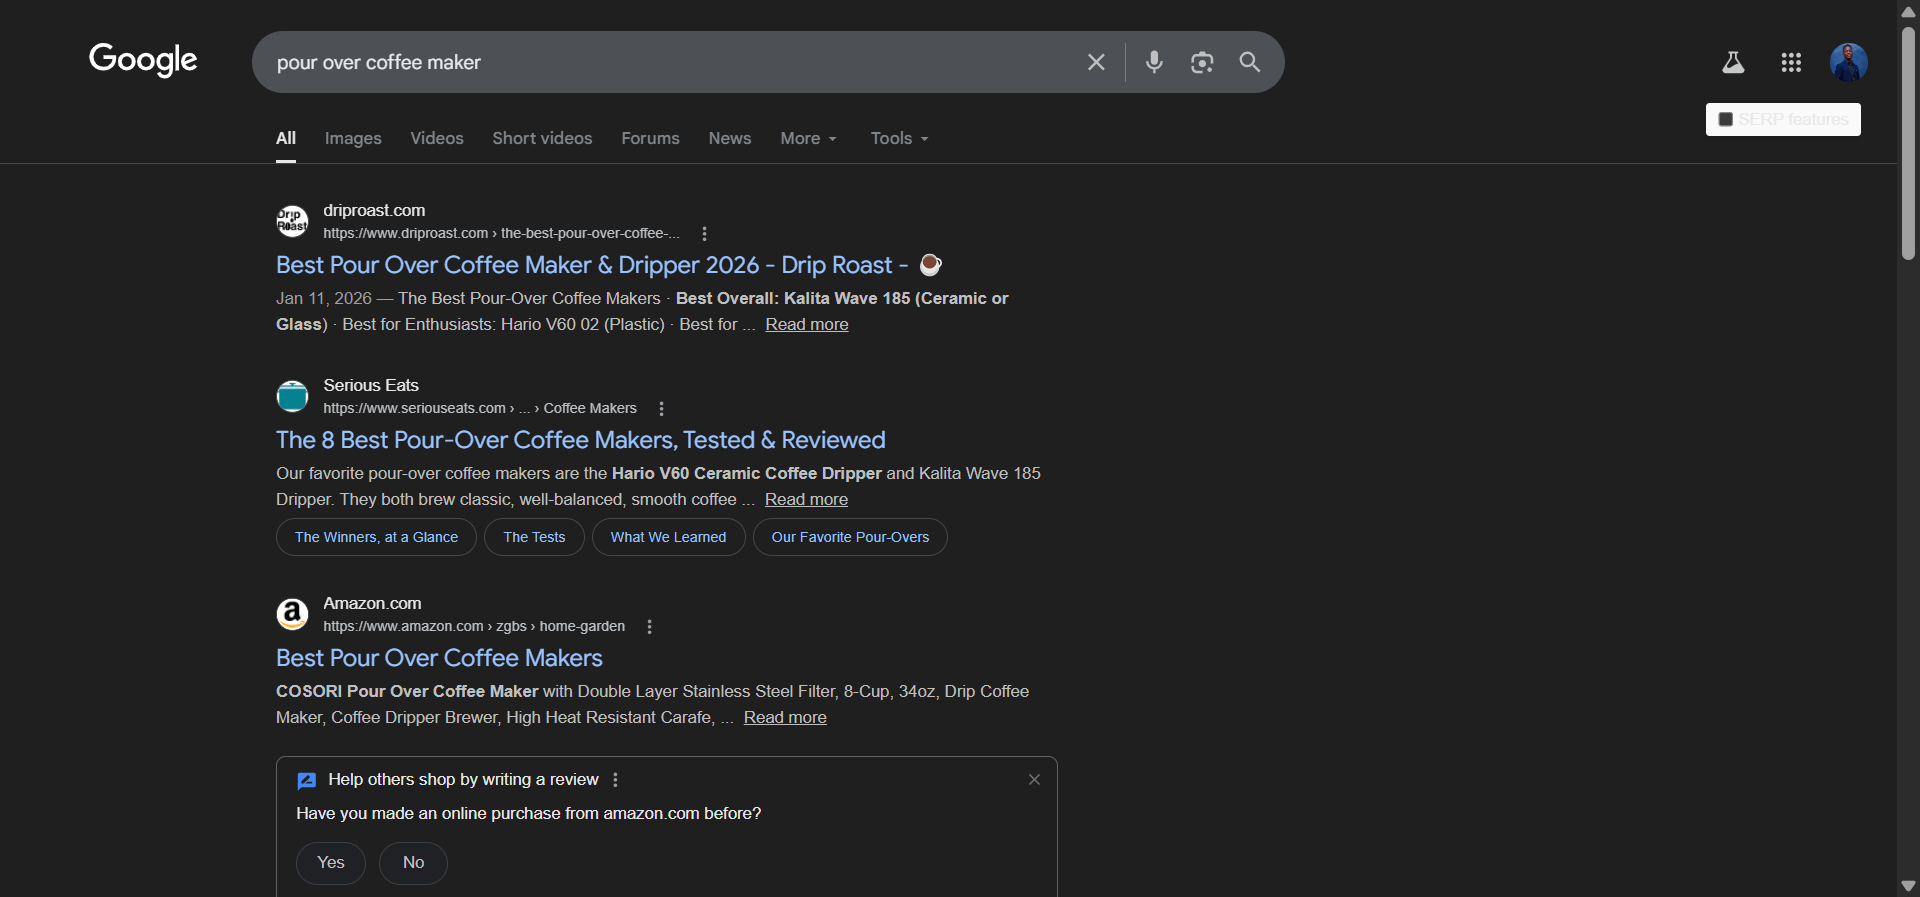Open Amazon Best Pour Over Coffee Makers result
The image size is (1920, 897).
click(439, 658)
